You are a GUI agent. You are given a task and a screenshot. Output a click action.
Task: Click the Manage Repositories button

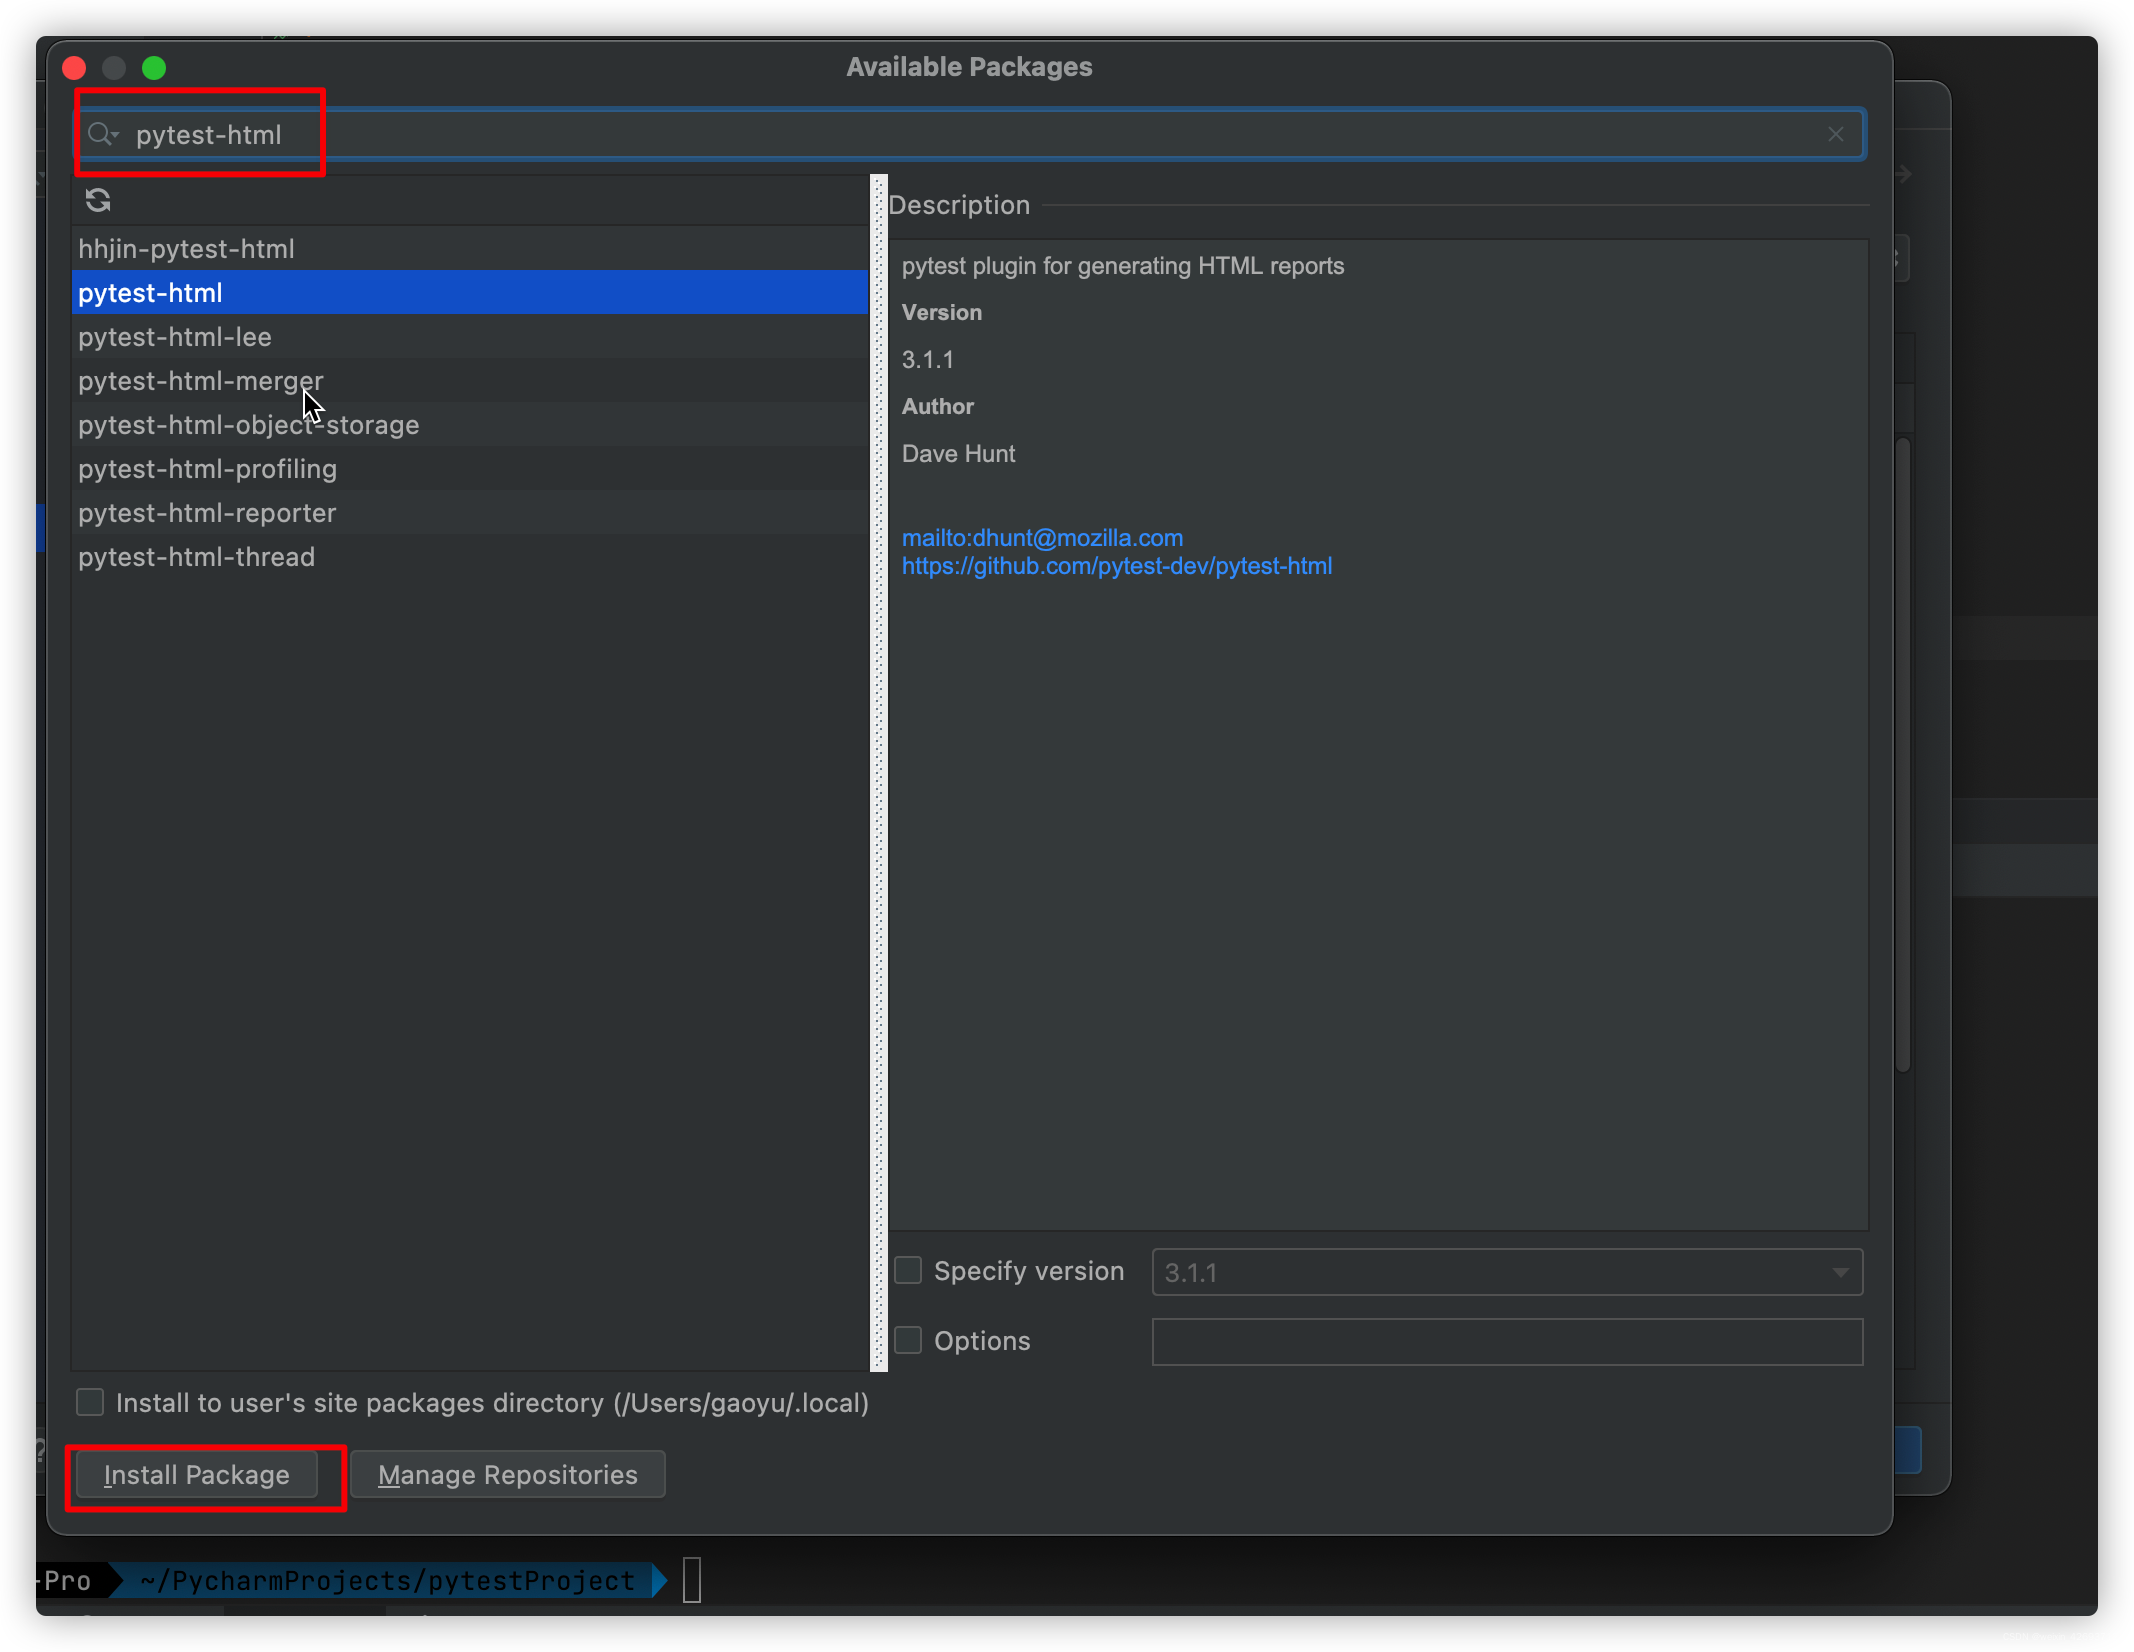(508, 1475)
